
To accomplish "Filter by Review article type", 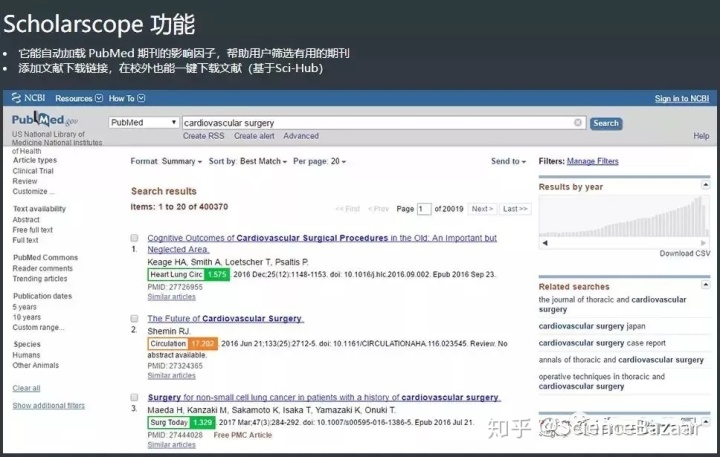I will (x=25, y=181).
